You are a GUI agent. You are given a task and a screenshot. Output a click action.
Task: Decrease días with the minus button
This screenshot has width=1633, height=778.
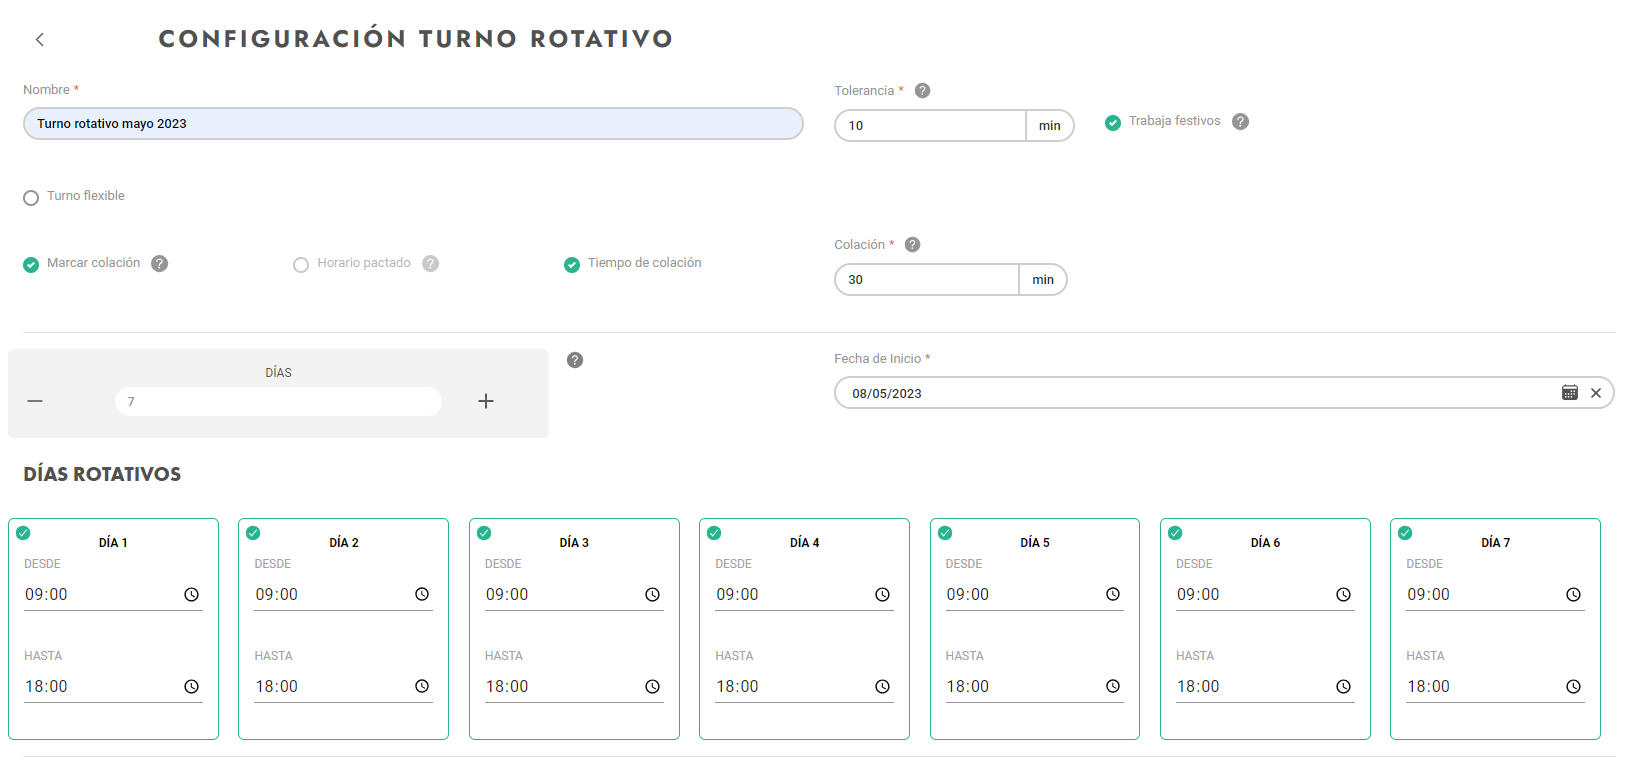click(x=35, y=401)
